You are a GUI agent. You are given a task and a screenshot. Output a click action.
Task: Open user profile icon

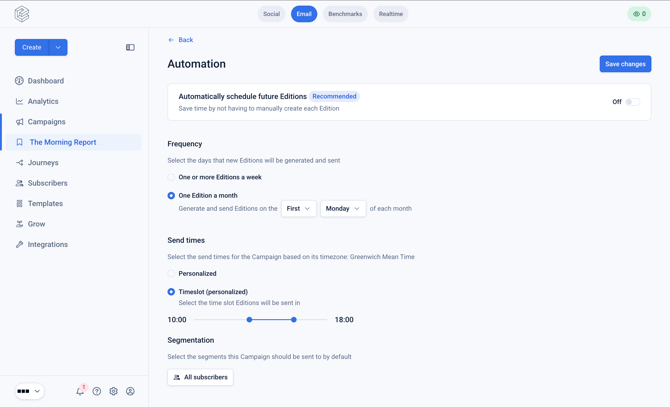click(x=130, y=391)
